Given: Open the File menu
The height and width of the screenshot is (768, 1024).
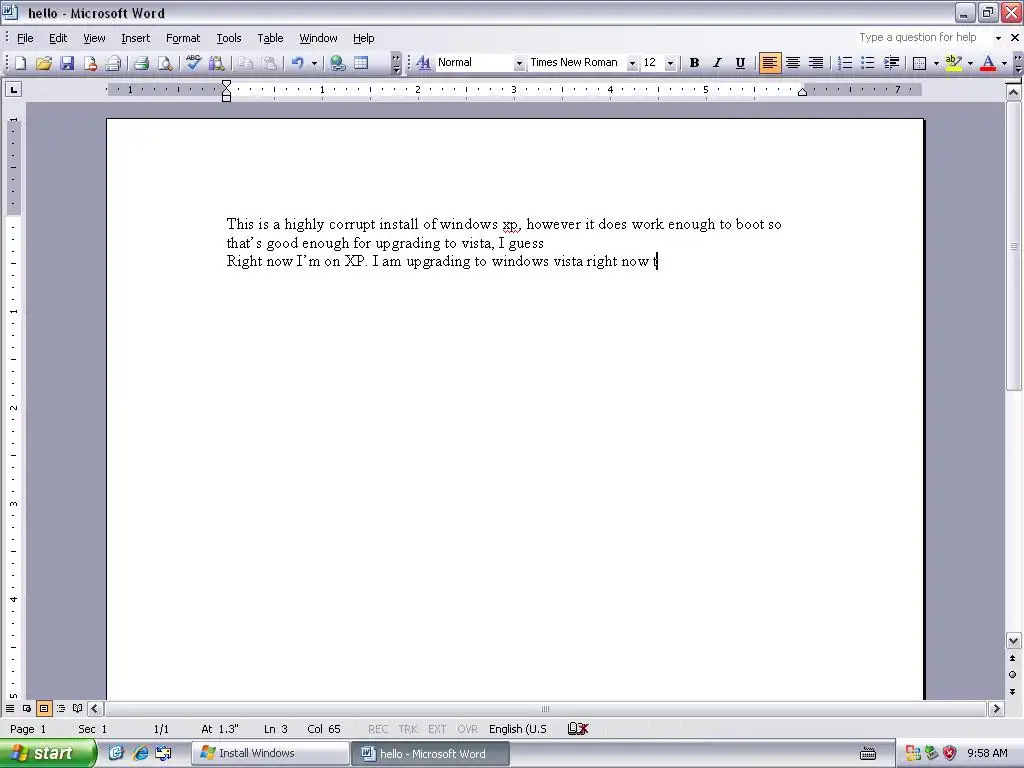Looking at the screenshot, I should tap(25, 38).
